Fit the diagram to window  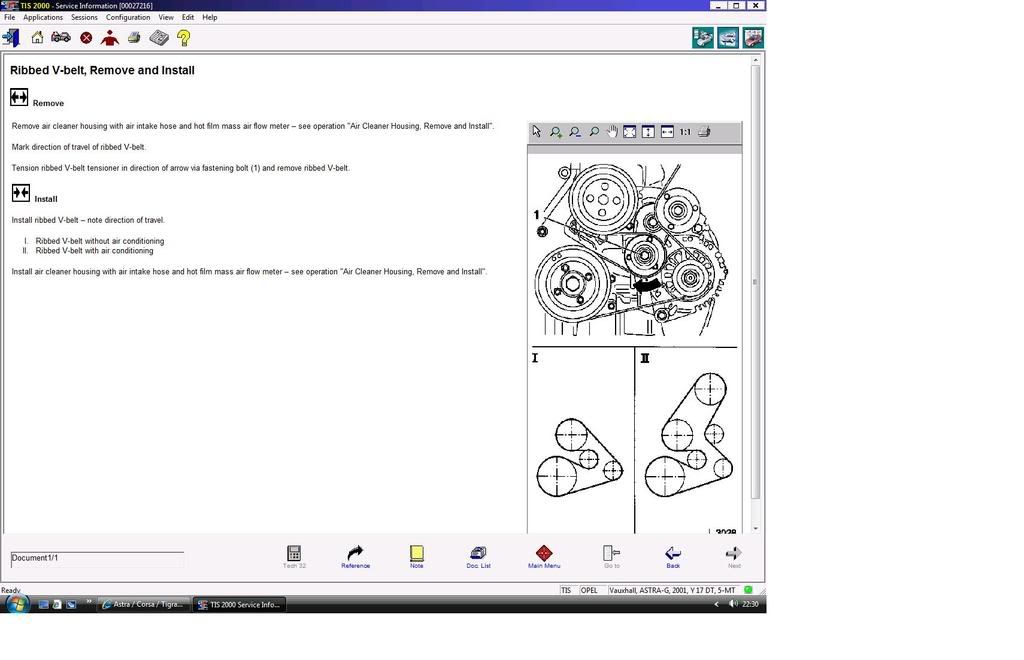(x=630, y=132)
